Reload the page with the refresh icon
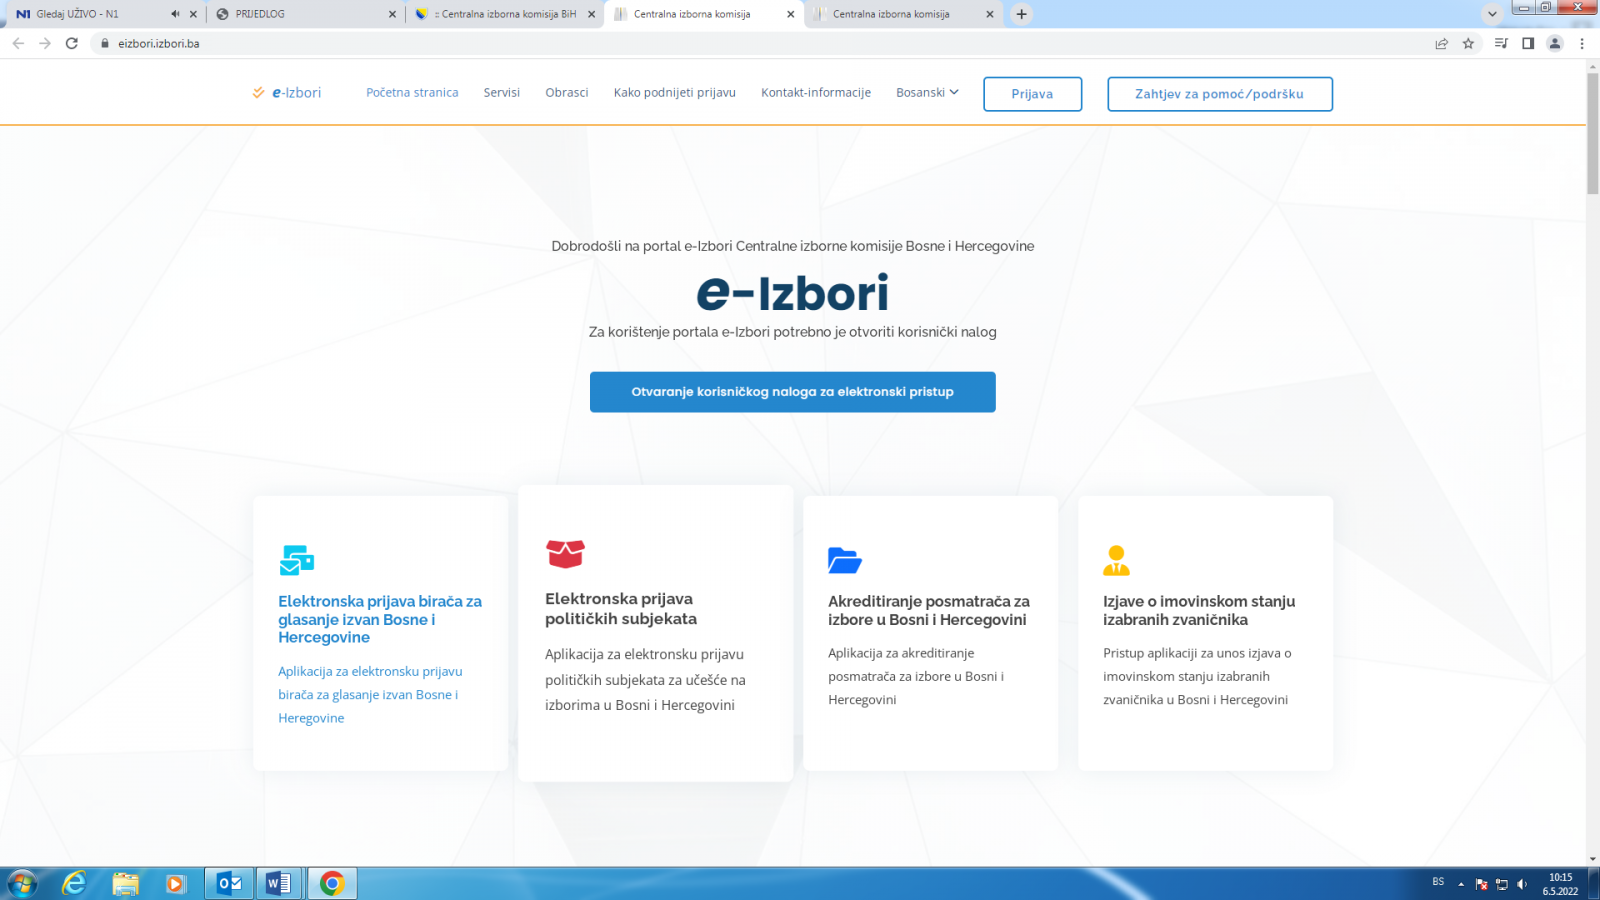This screenshot has height=900, width=1600. point(72,44)
